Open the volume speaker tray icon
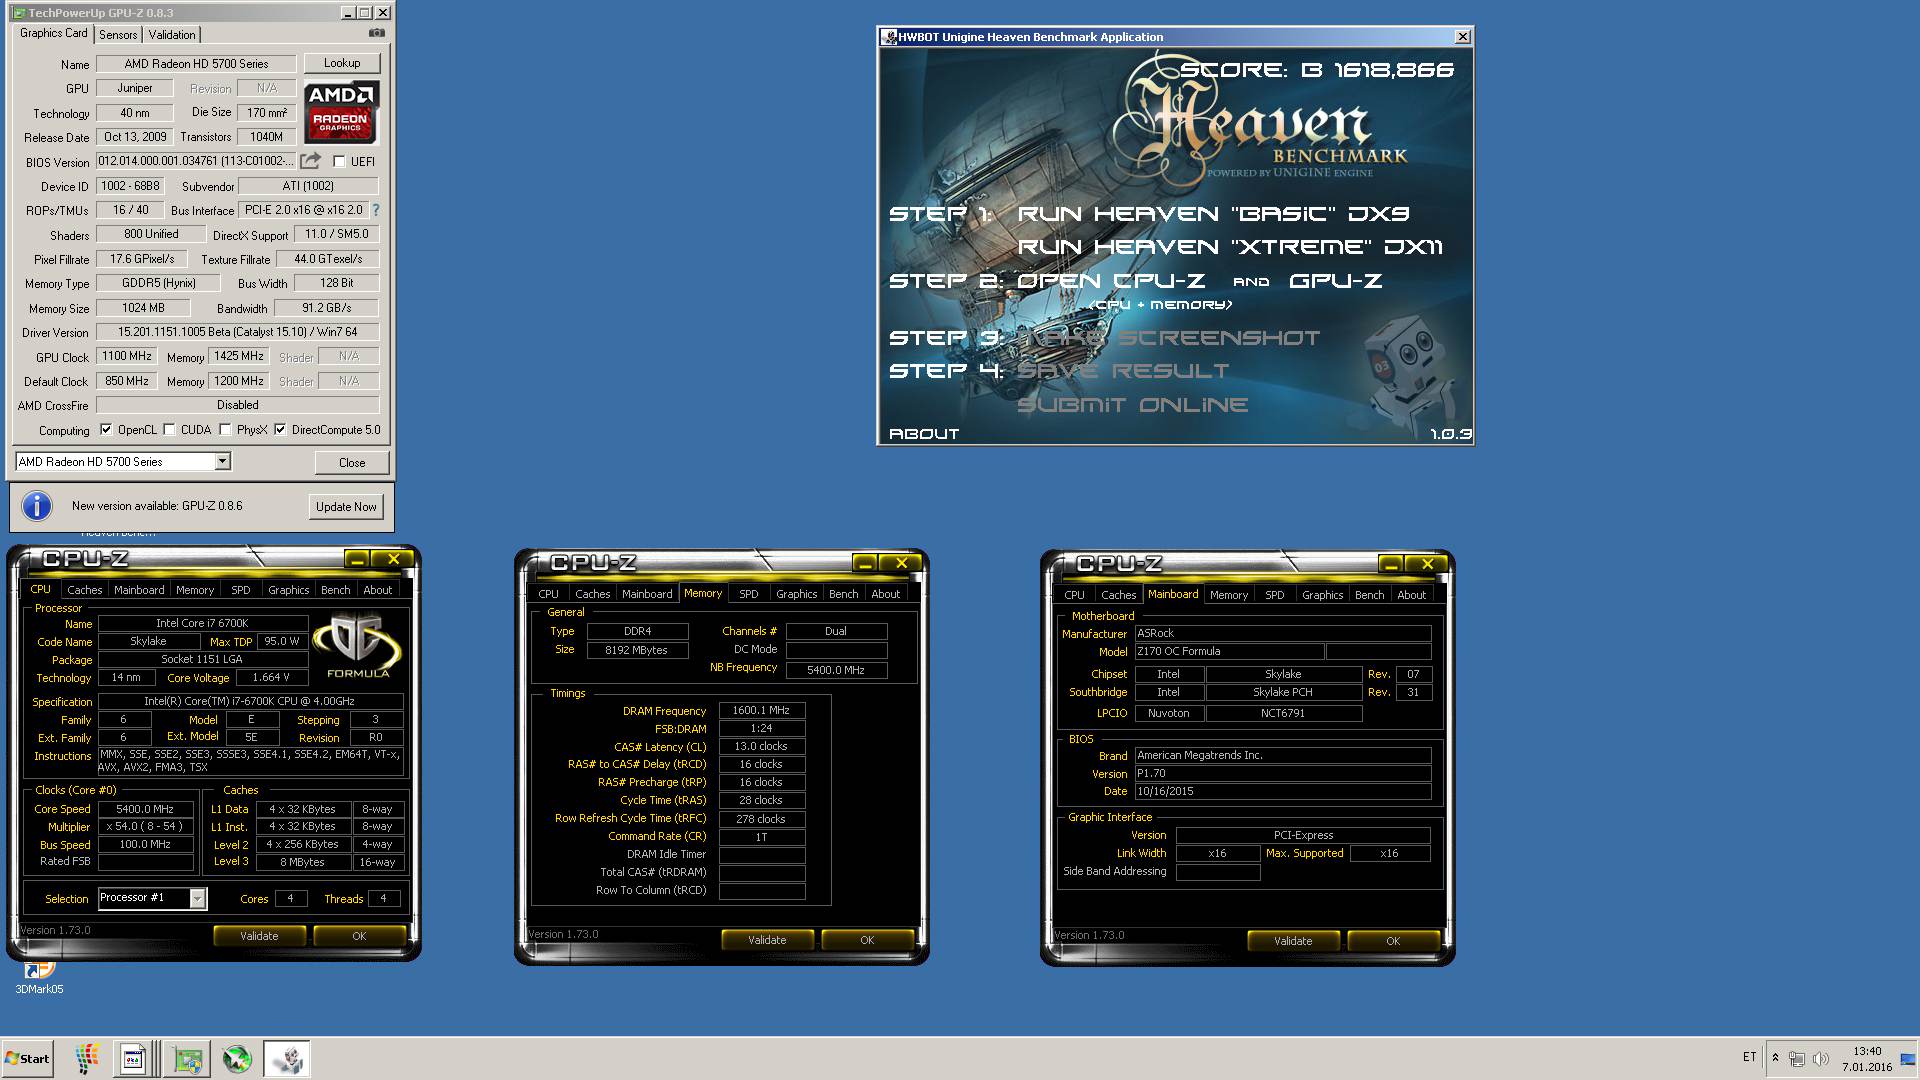This screenshot has height=1080, width=1920. click(1820, 1058)
